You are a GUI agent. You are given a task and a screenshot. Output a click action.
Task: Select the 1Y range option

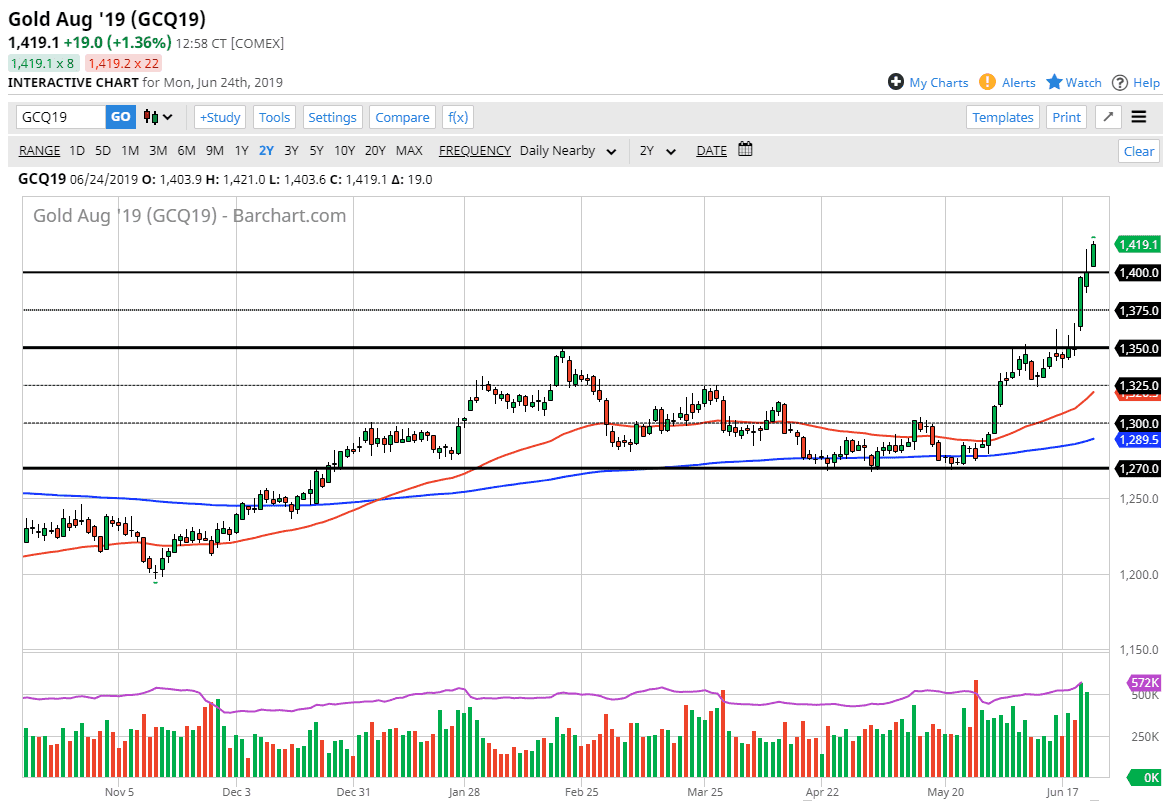click(x=241, y=151)
